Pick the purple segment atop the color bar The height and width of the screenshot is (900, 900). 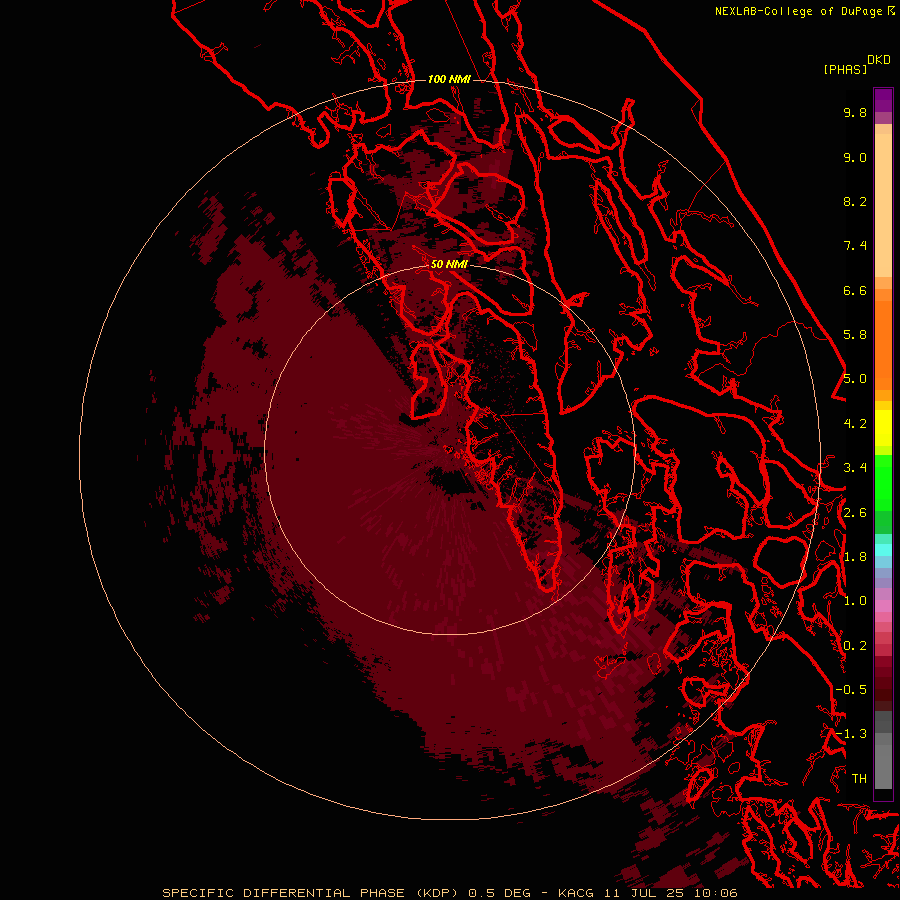coord(883,100)
